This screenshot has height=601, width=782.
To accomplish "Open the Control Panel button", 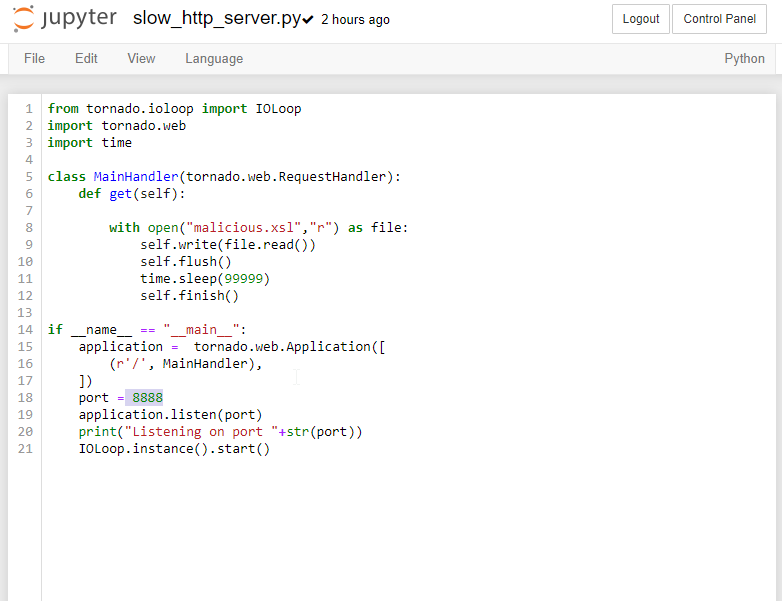I will [x=719, y=19].
